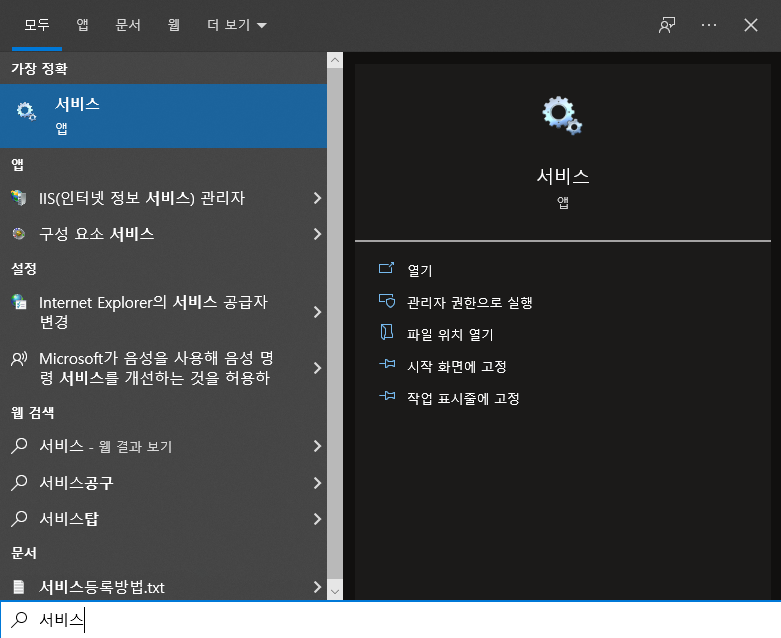Screen dimensions: 781x638
Task: Select IIS(인터넷 정보 서비스) 관리자 result
Action: pyautogui.click(x=163, y=198)
